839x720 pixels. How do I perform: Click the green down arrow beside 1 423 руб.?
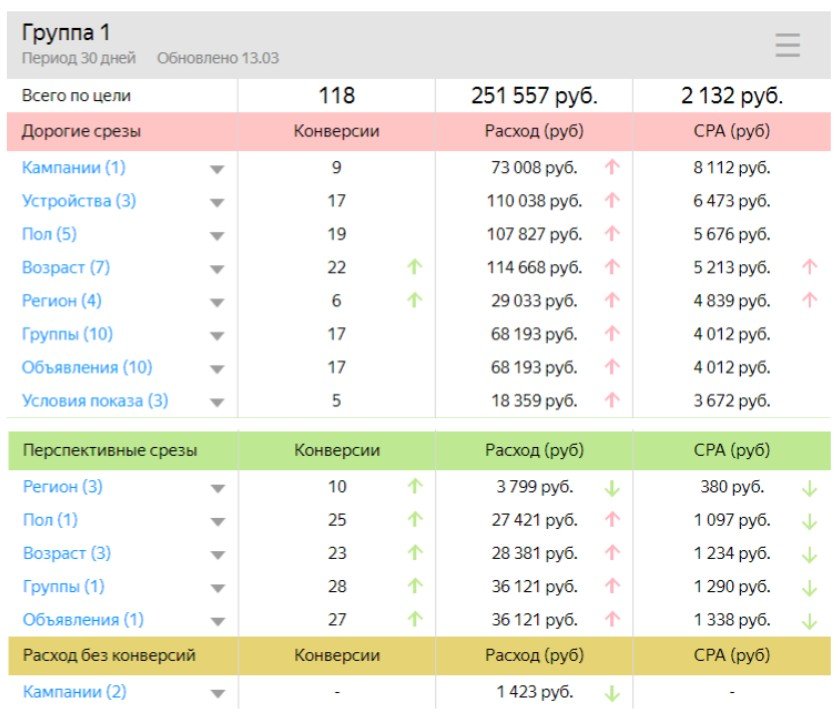[612, 692]
